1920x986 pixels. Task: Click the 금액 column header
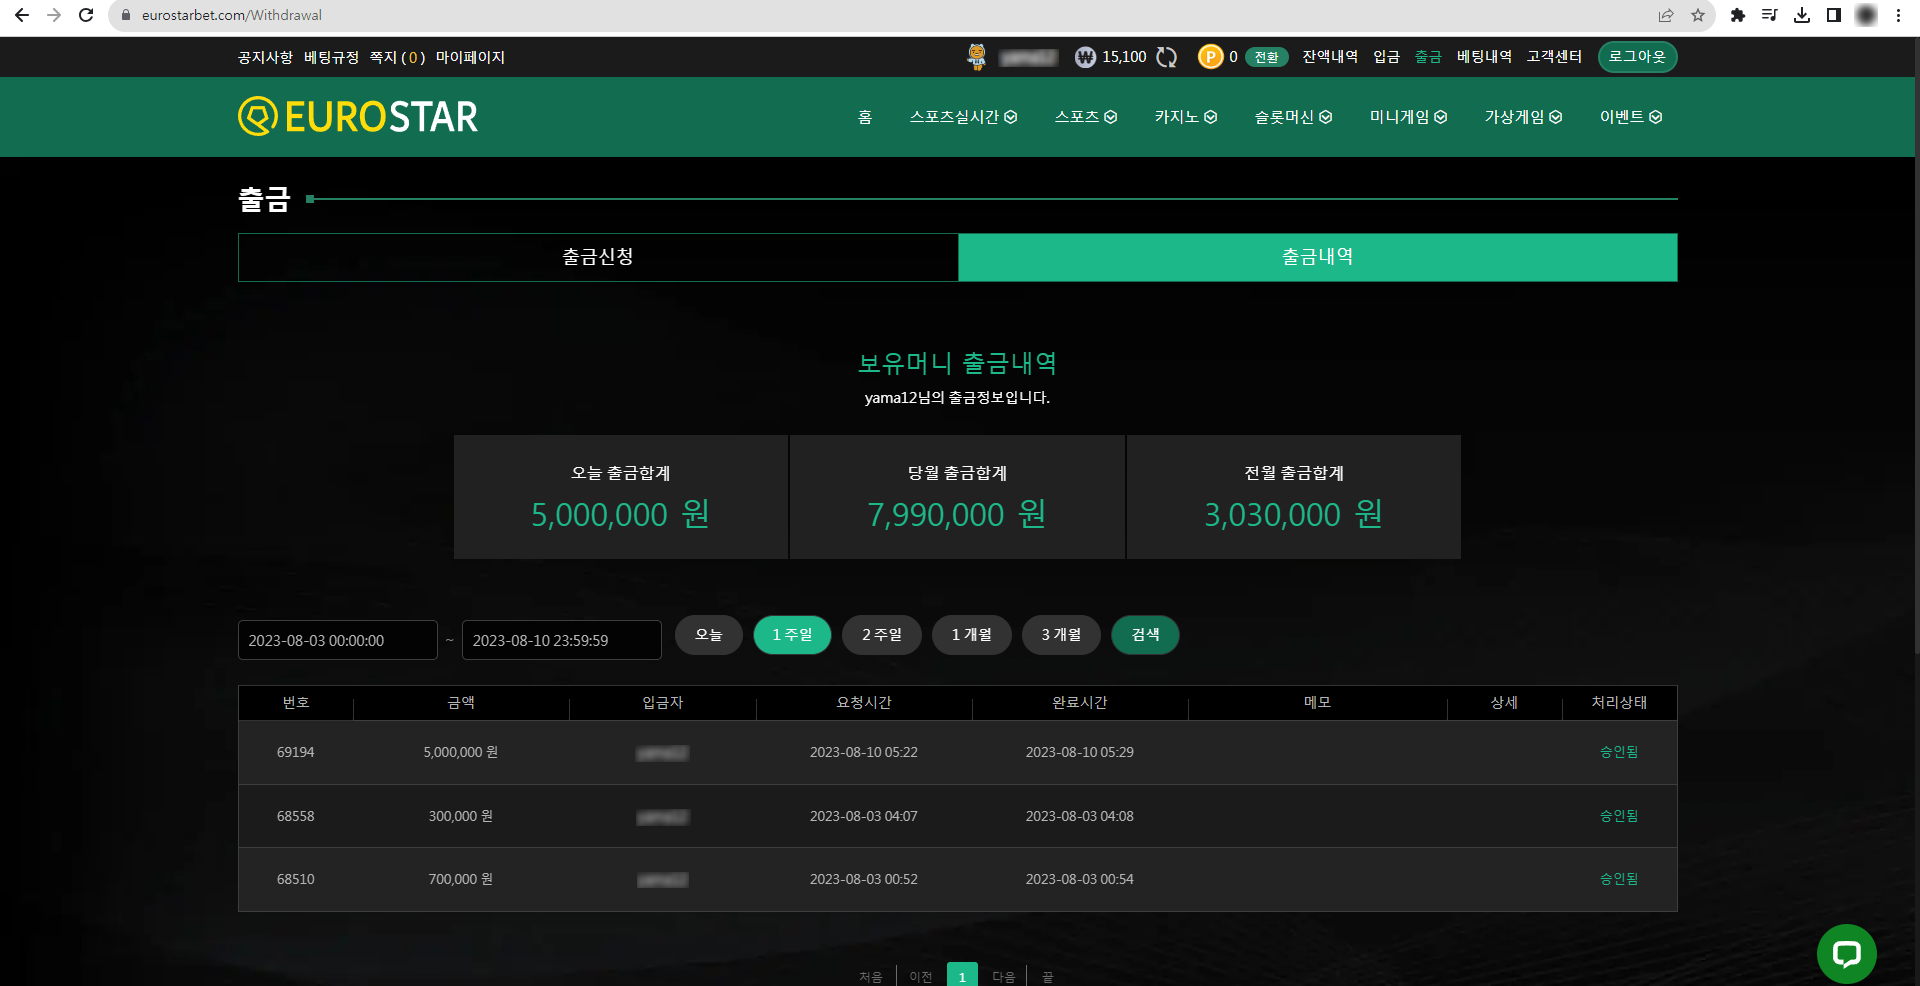tap(461, 703)
